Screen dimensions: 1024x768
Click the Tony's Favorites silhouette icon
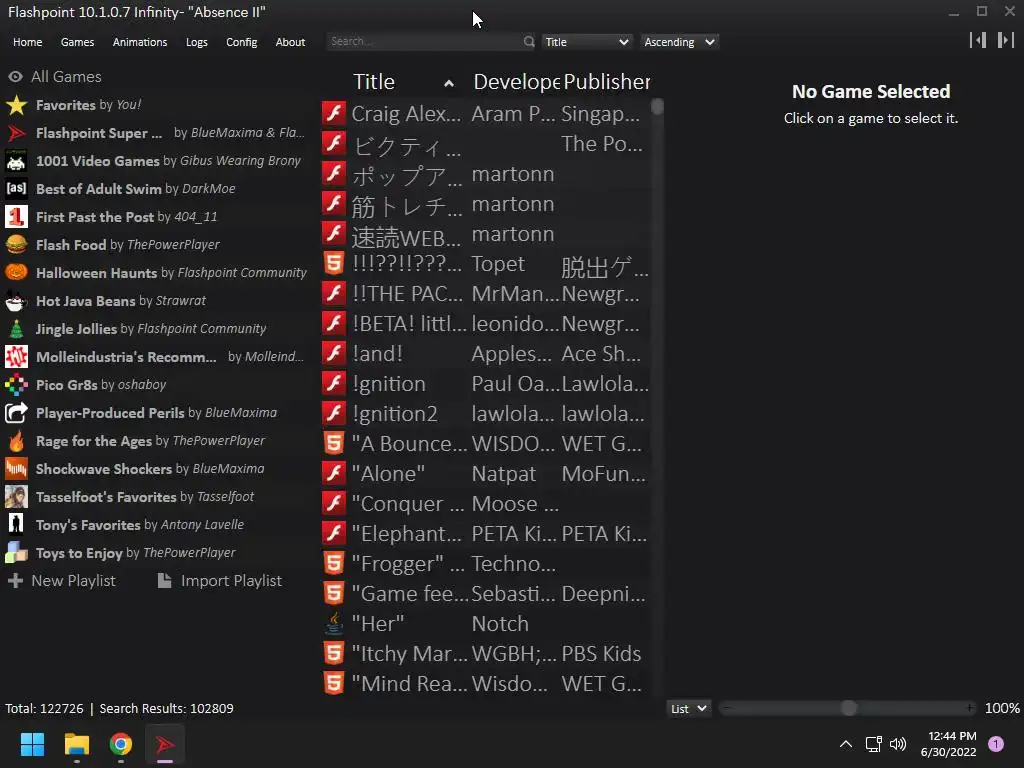pos(16,524)
